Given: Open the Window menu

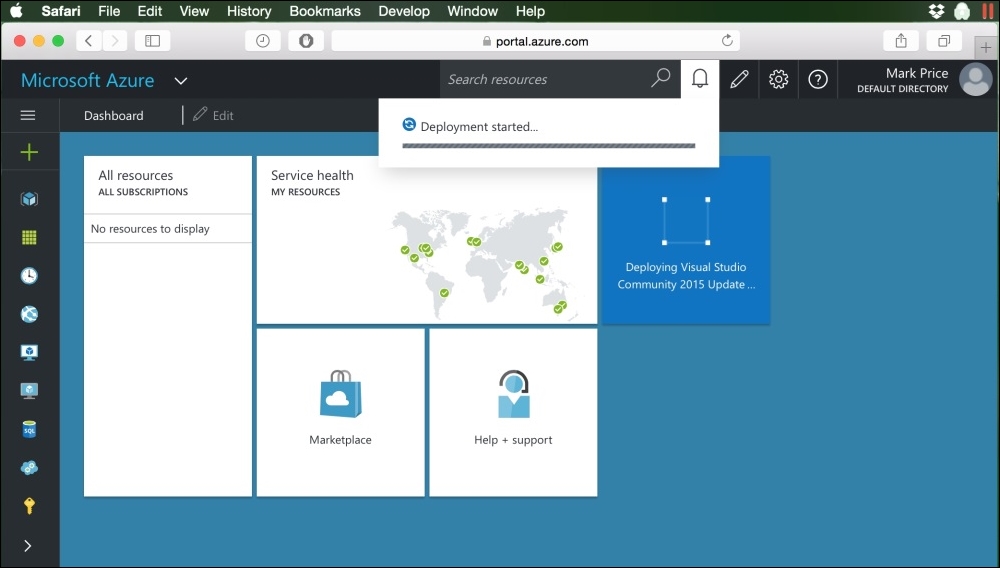Looking at the screenshot, I should [473, 11].
